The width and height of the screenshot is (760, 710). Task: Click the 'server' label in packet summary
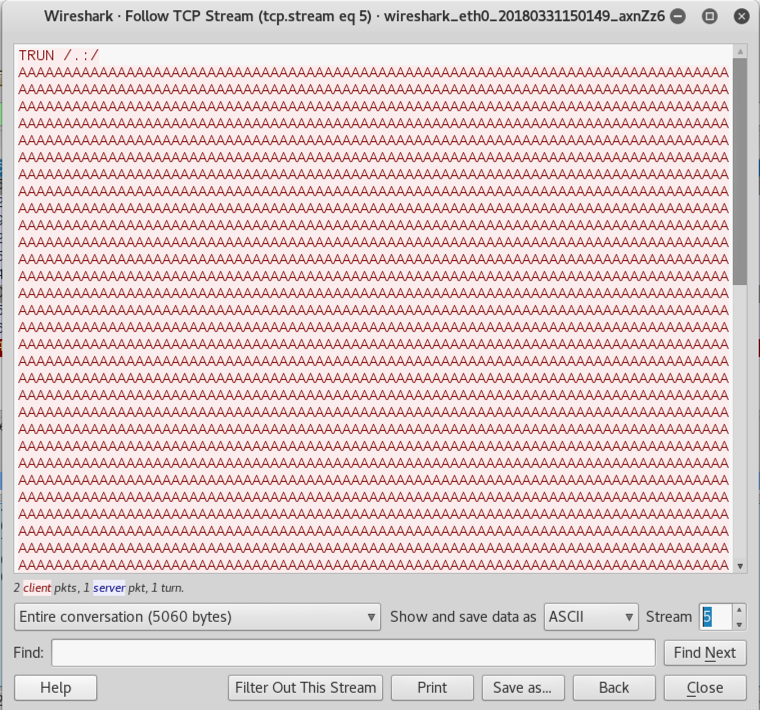[109, 588]
